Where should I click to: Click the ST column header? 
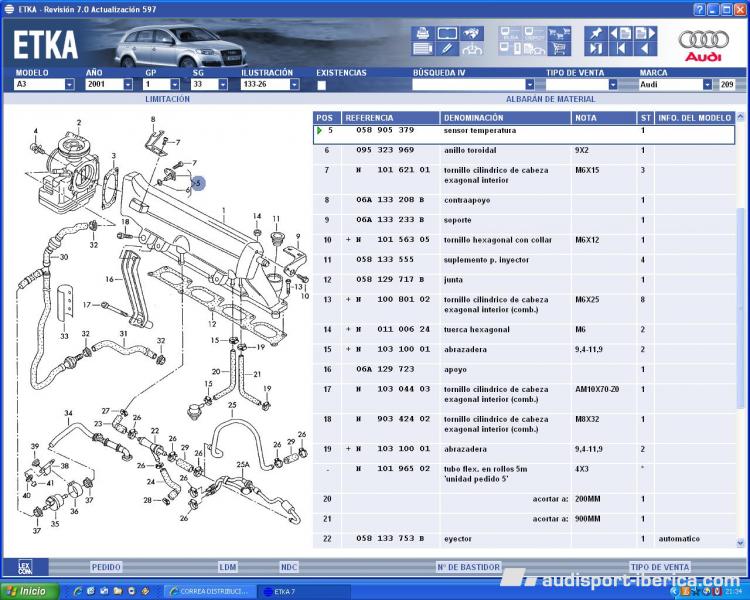(x=646, y=118)
